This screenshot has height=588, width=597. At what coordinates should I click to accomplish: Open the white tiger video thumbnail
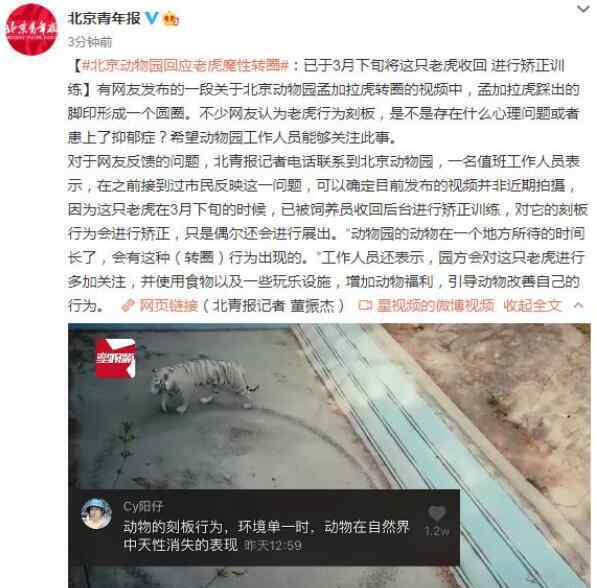(329, 455)
